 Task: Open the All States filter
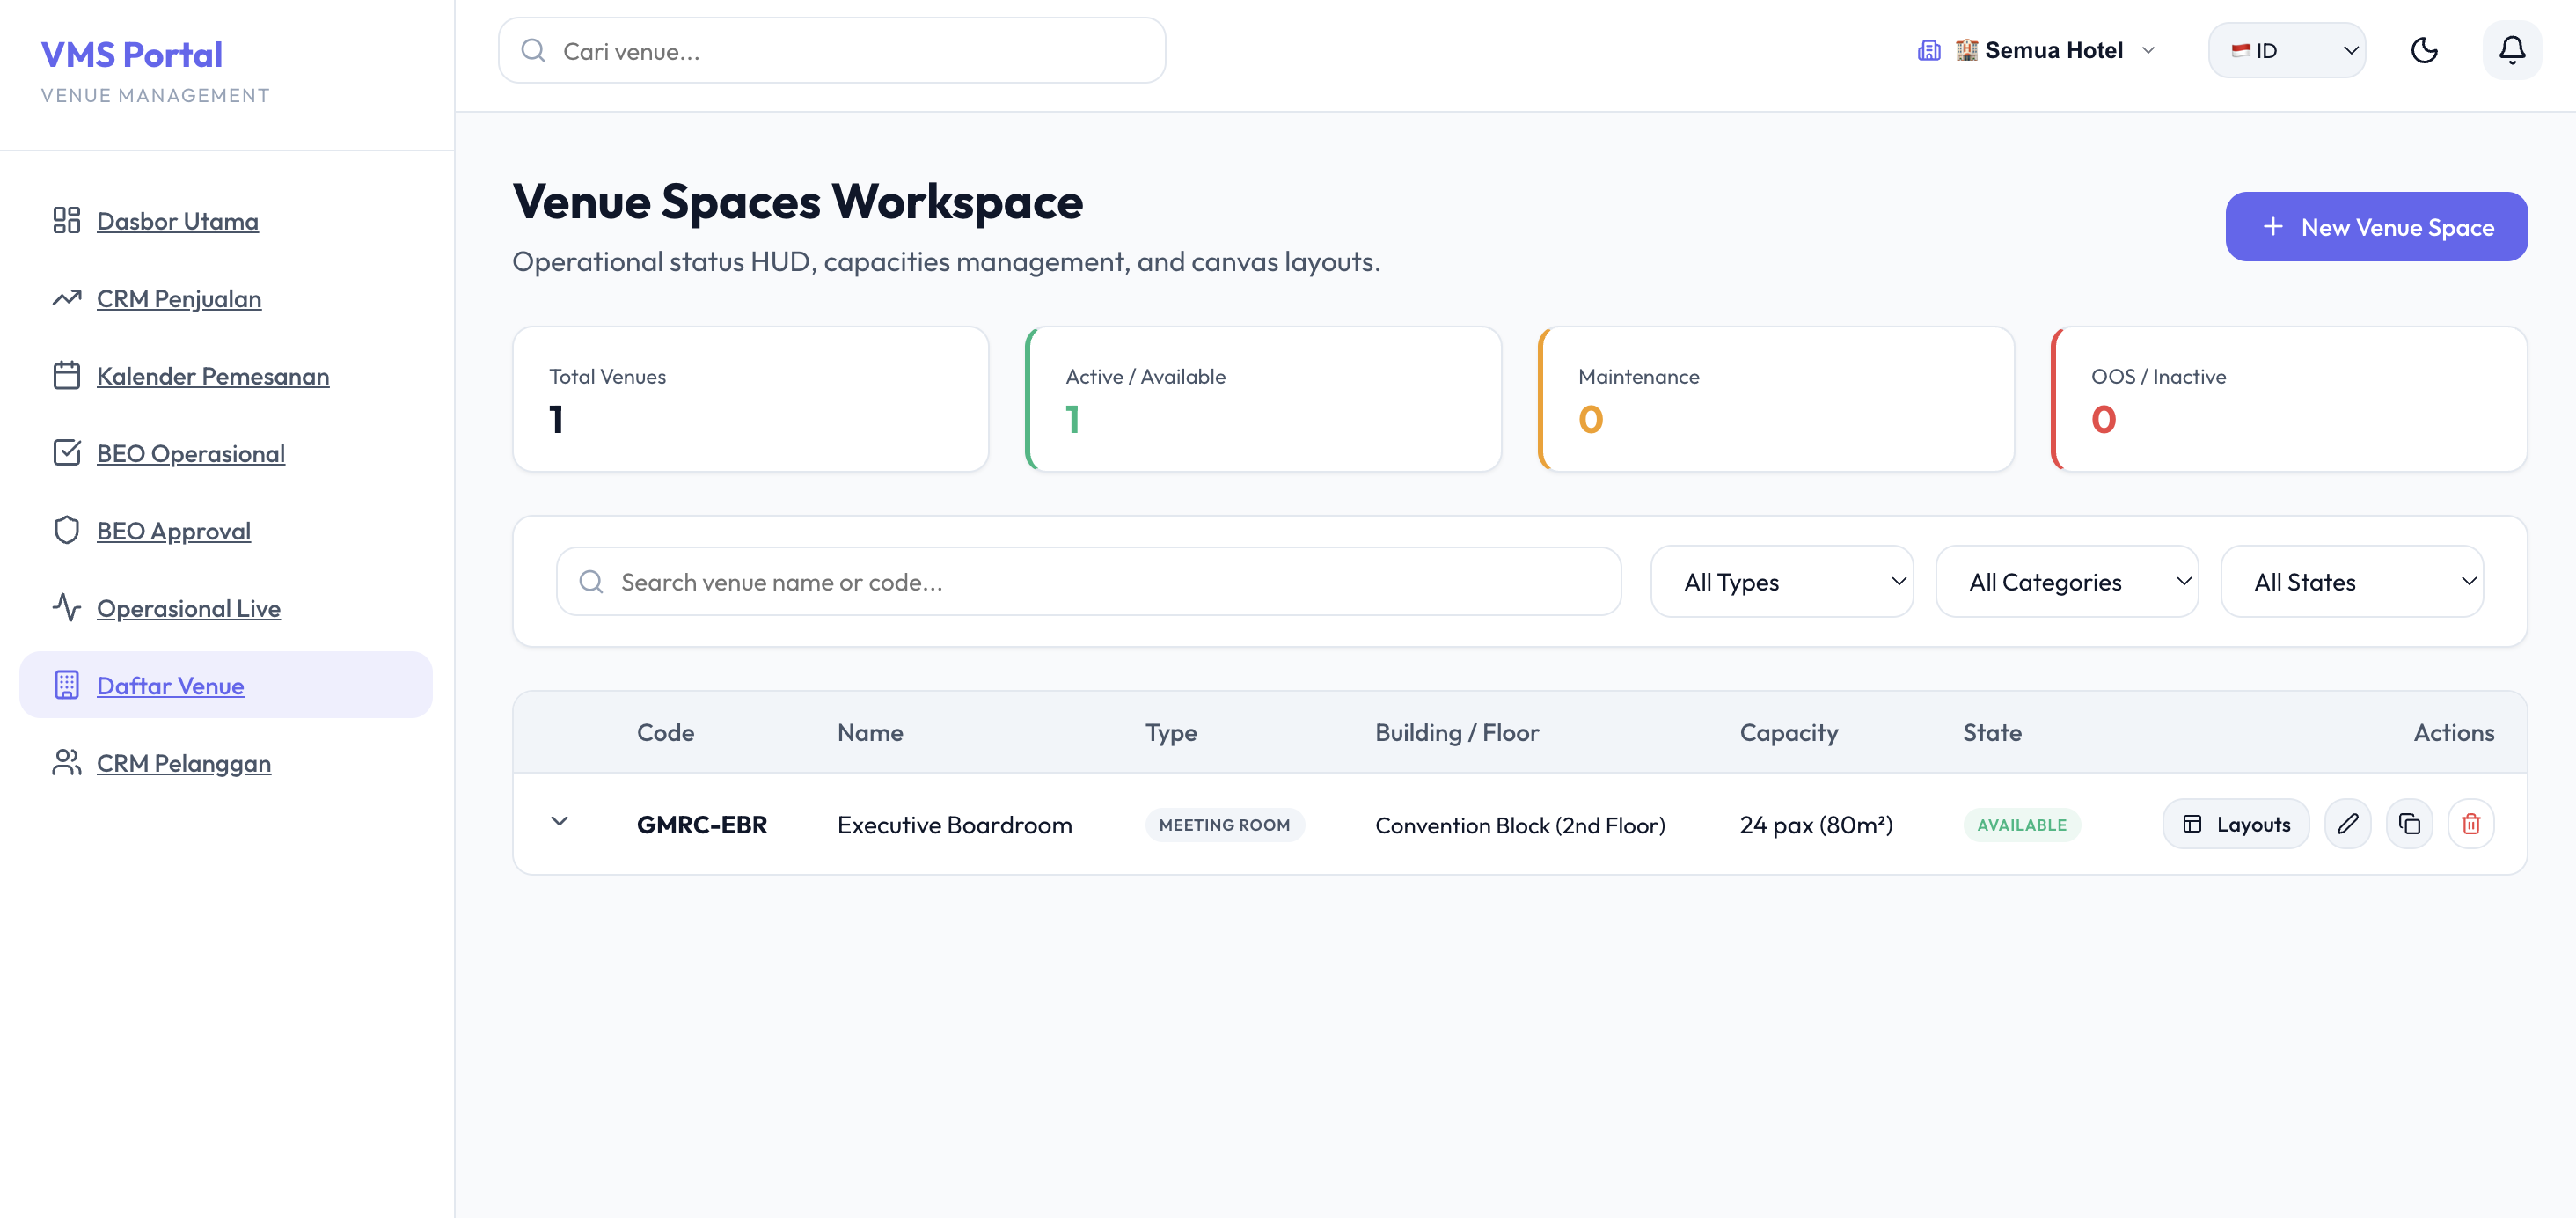2352,581
